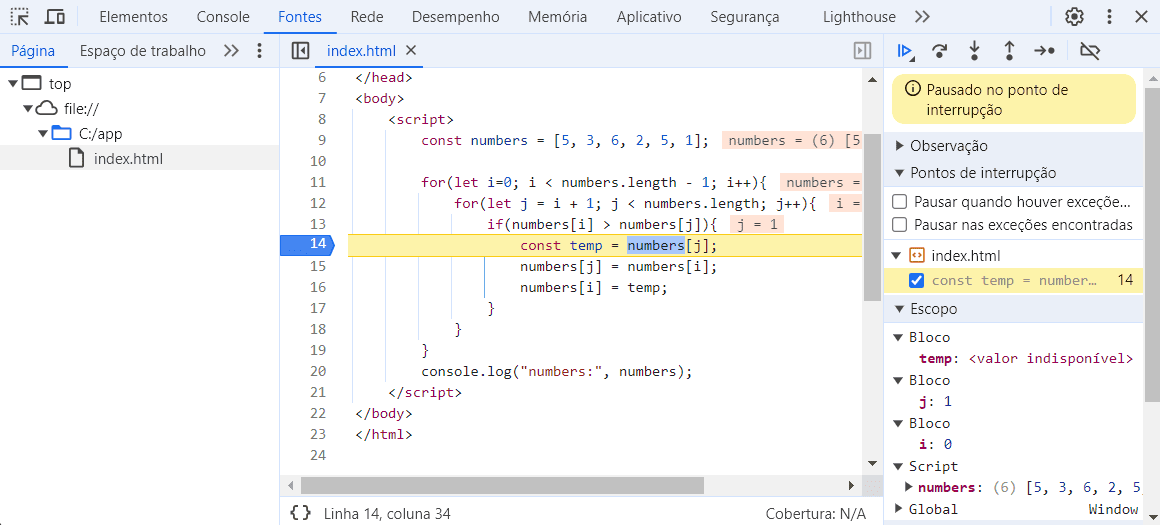Click the console.log line 20 code

coord(556,372)
